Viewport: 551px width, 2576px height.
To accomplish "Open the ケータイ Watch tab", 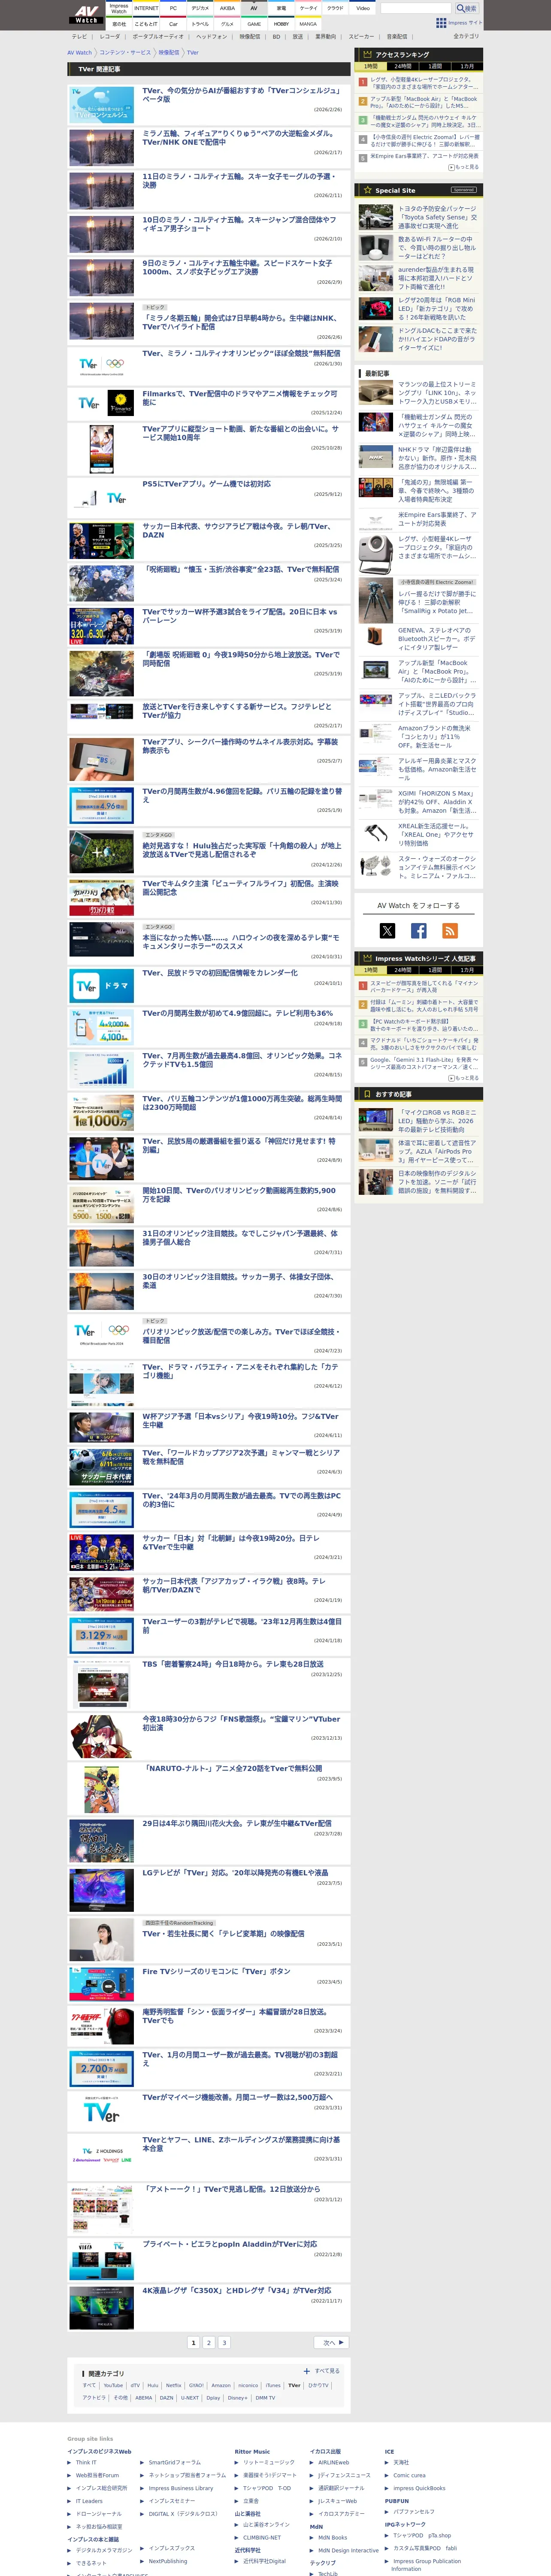I will coord(309,8).
